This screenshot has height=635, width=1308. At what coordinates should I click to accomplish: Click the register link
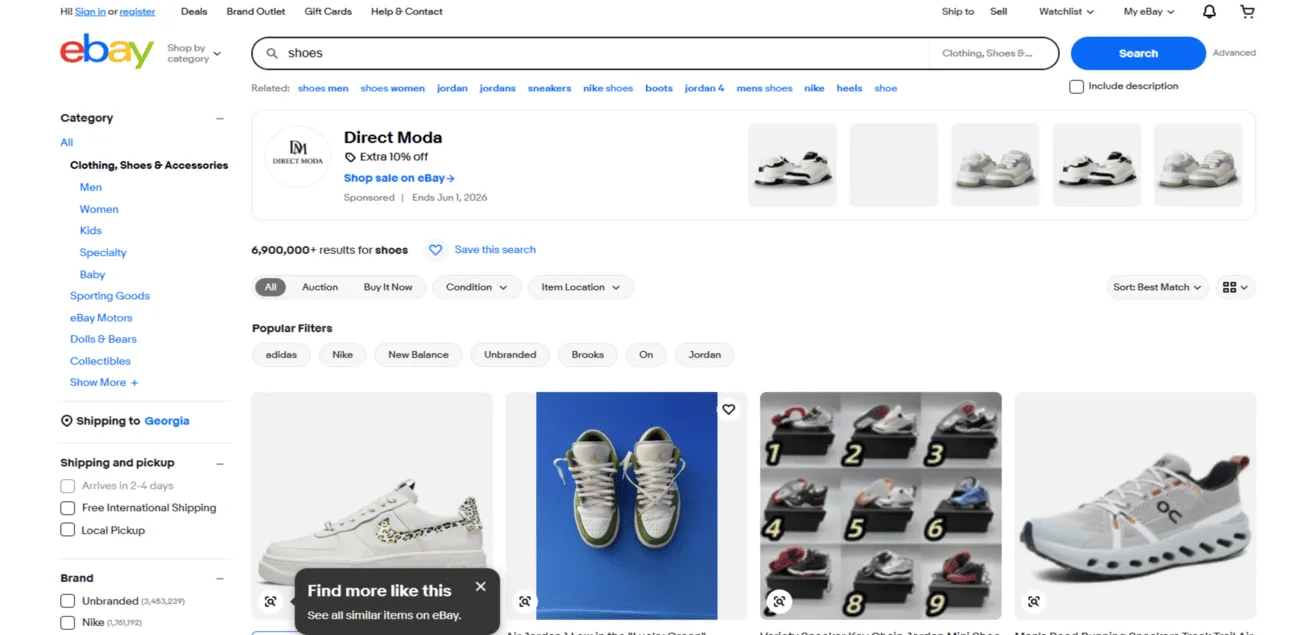tap(137, 12)
